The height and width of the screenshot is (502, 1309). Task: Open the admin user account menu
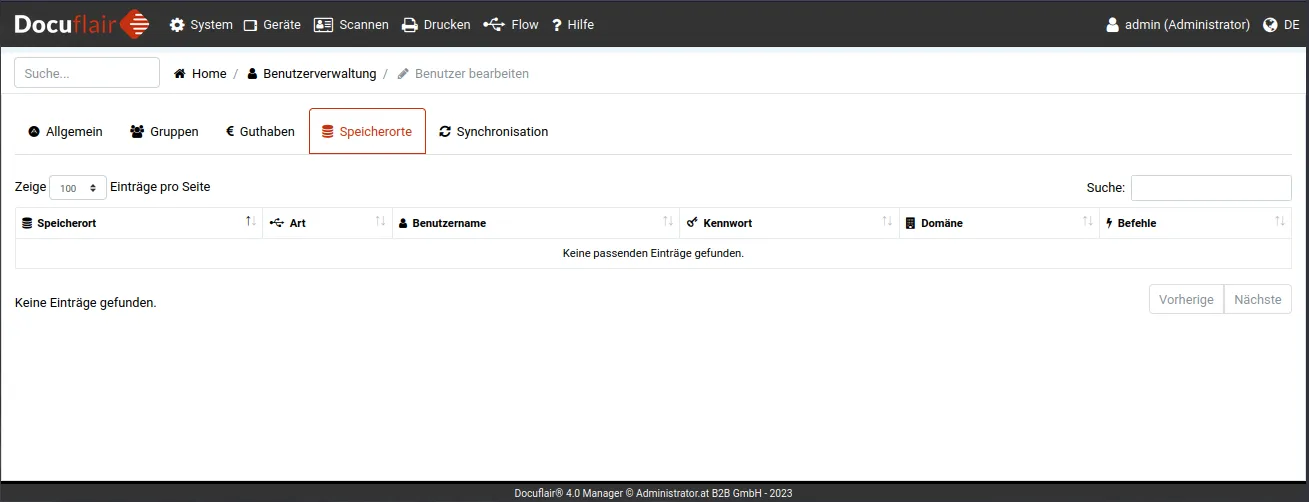(x=1177, y=25)
